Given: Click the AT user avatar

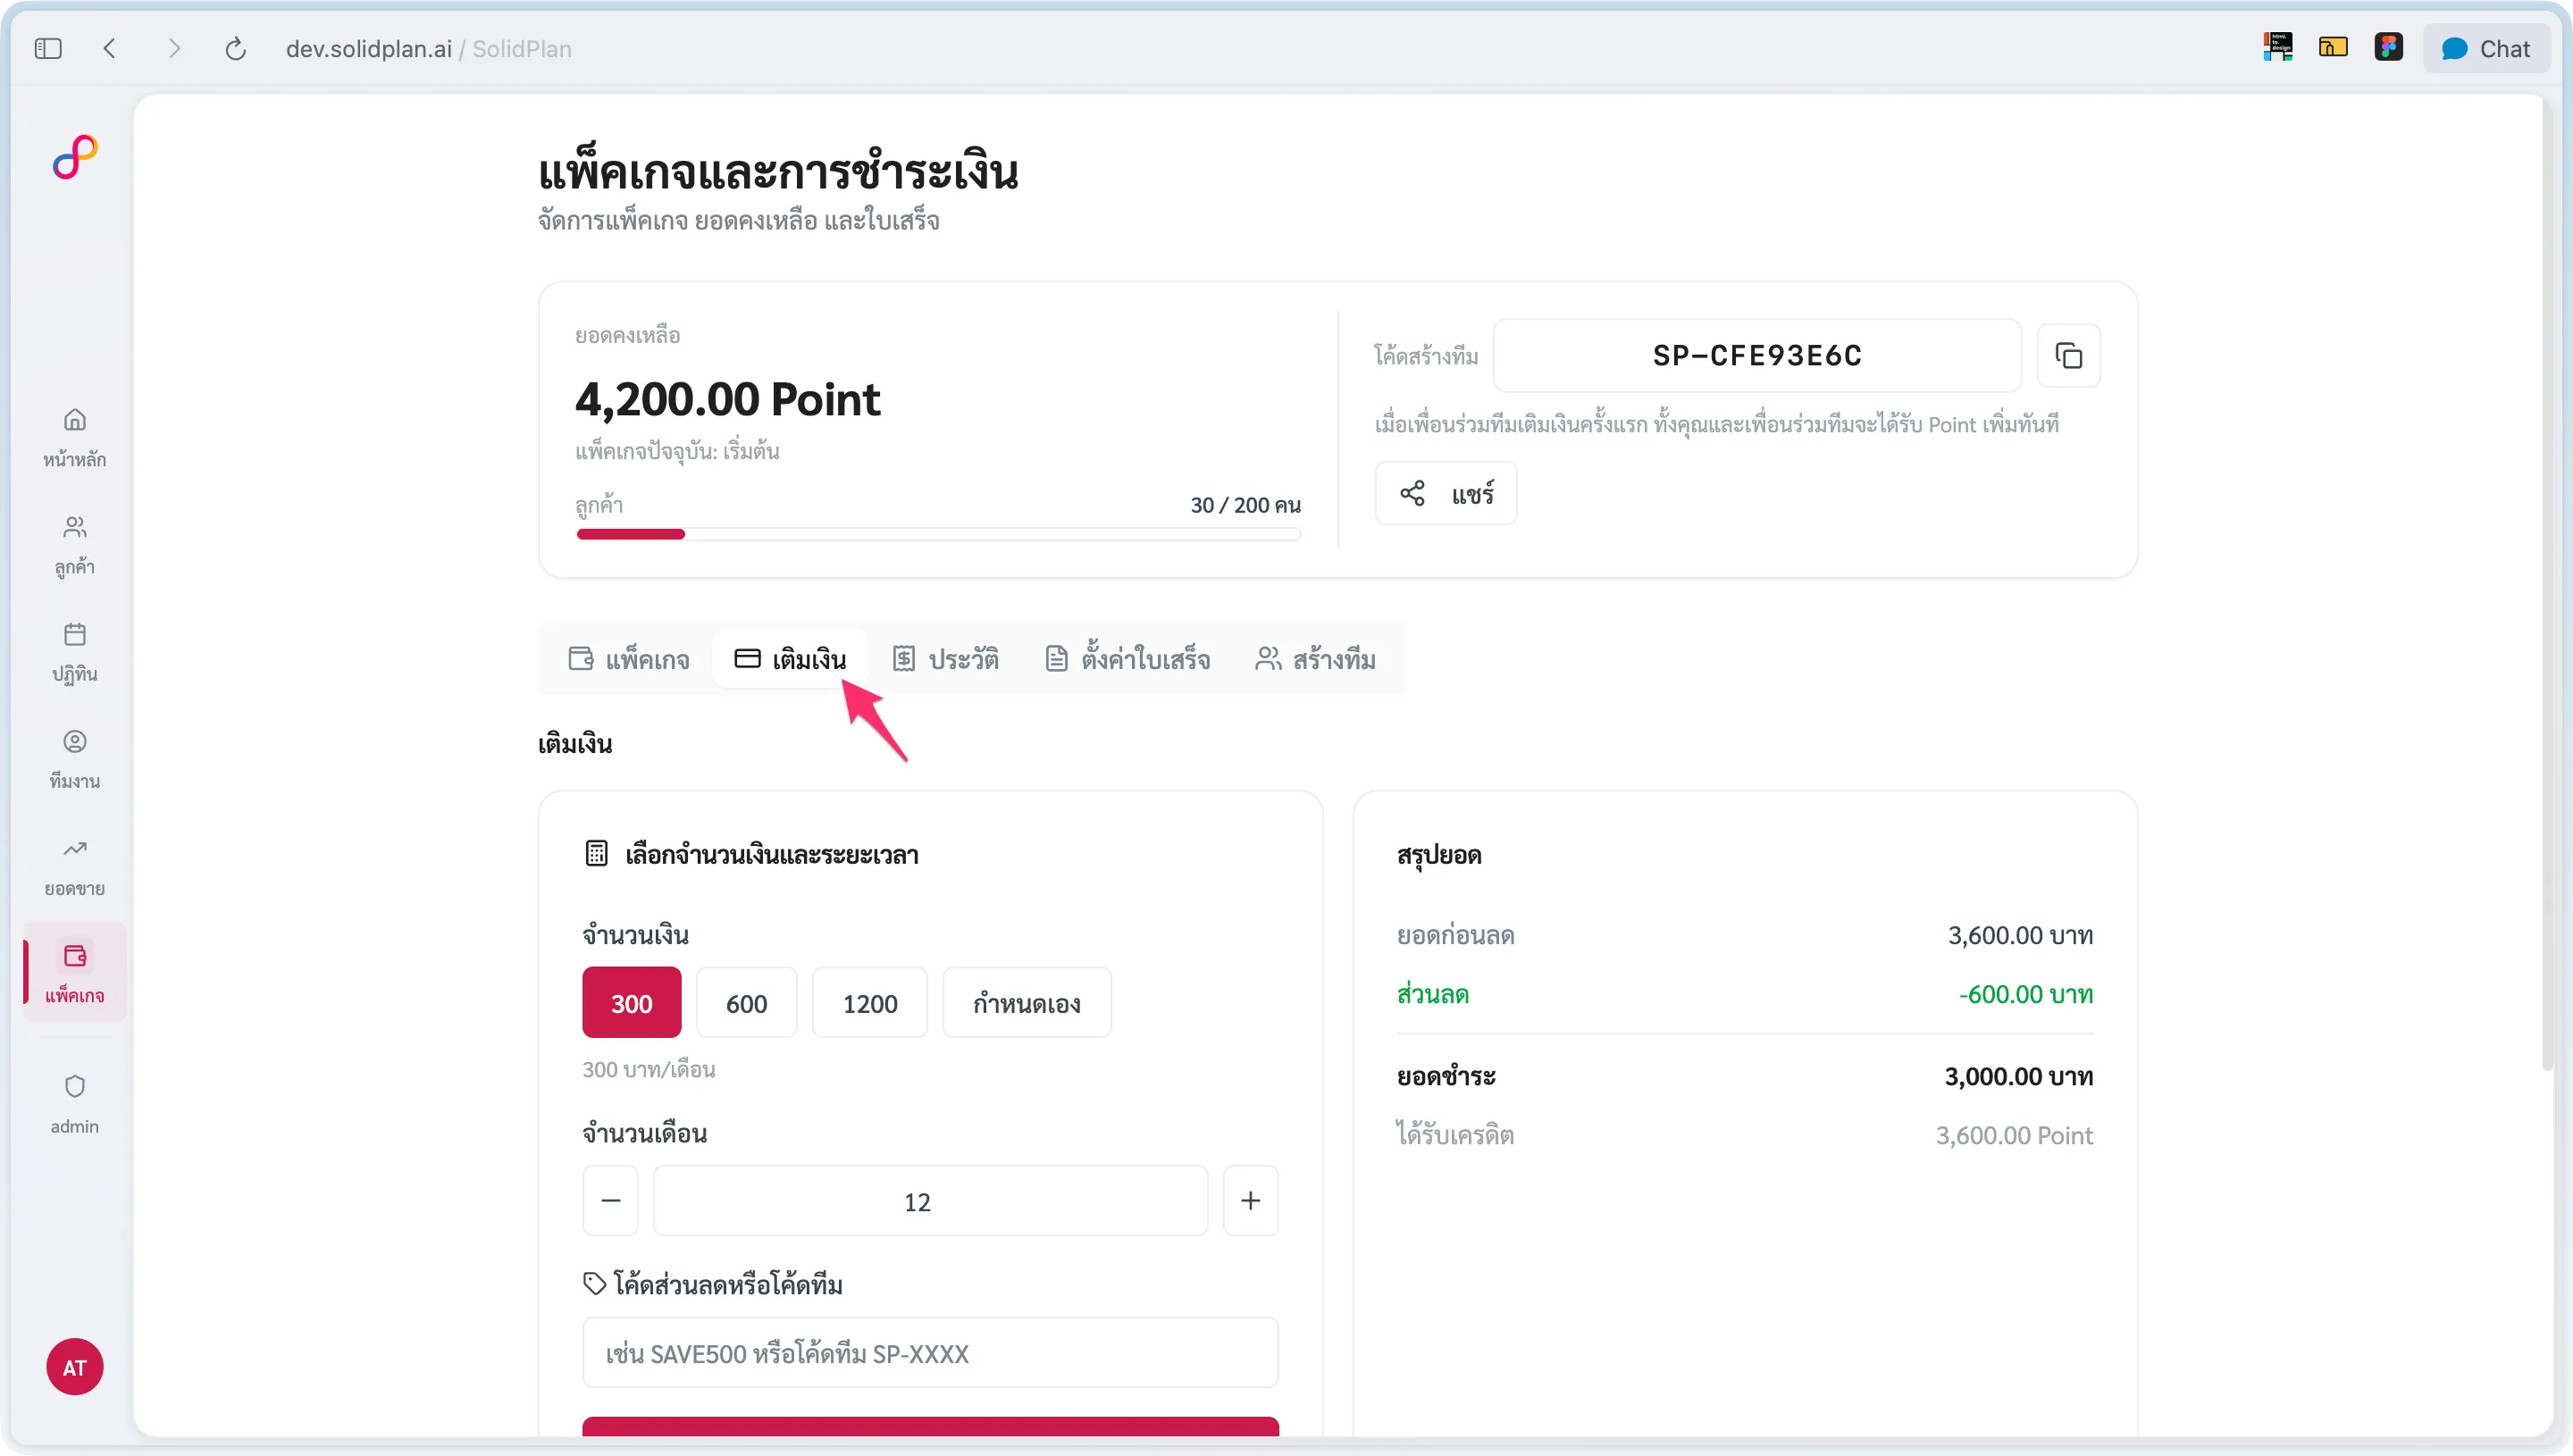Looking at the screenshot, I should coord(75,1367).
